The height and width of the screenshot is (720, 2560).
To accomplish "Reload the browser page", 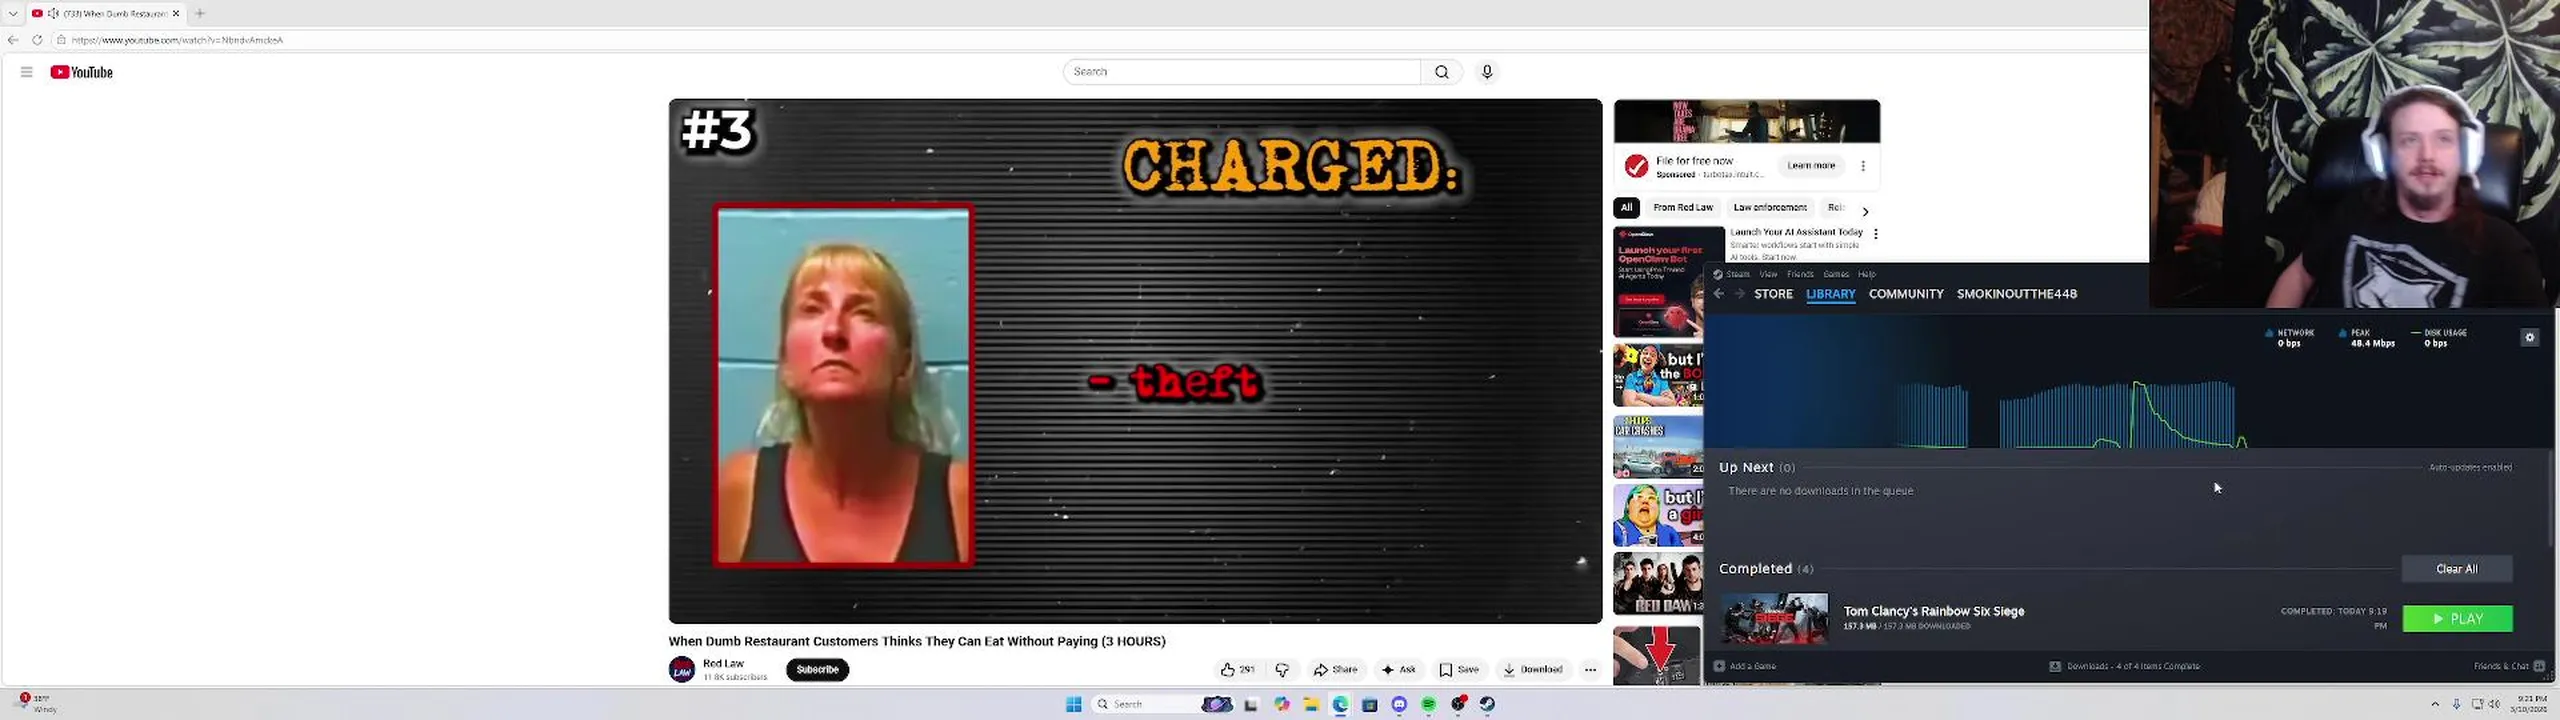I will pos(37,40).
